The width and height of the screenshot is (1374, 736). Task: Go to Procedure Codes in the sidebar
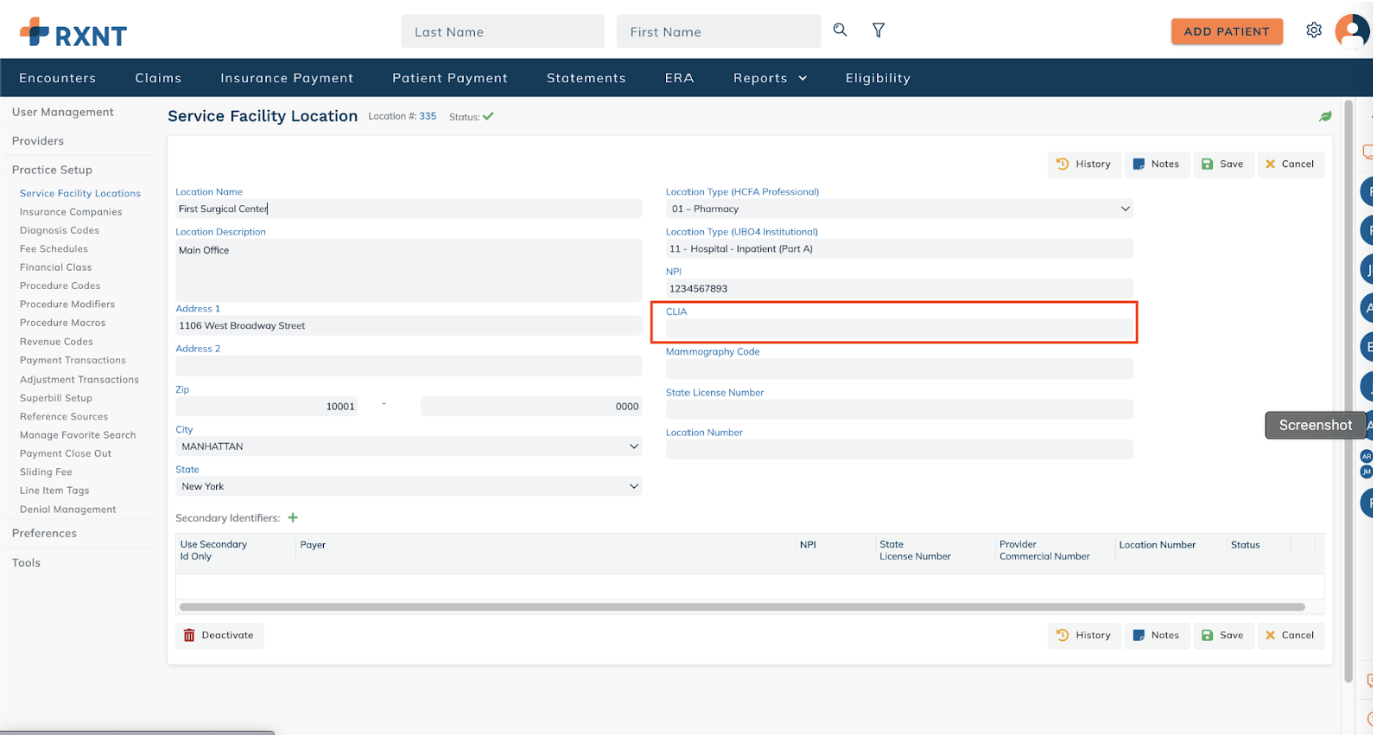point(60,286)
